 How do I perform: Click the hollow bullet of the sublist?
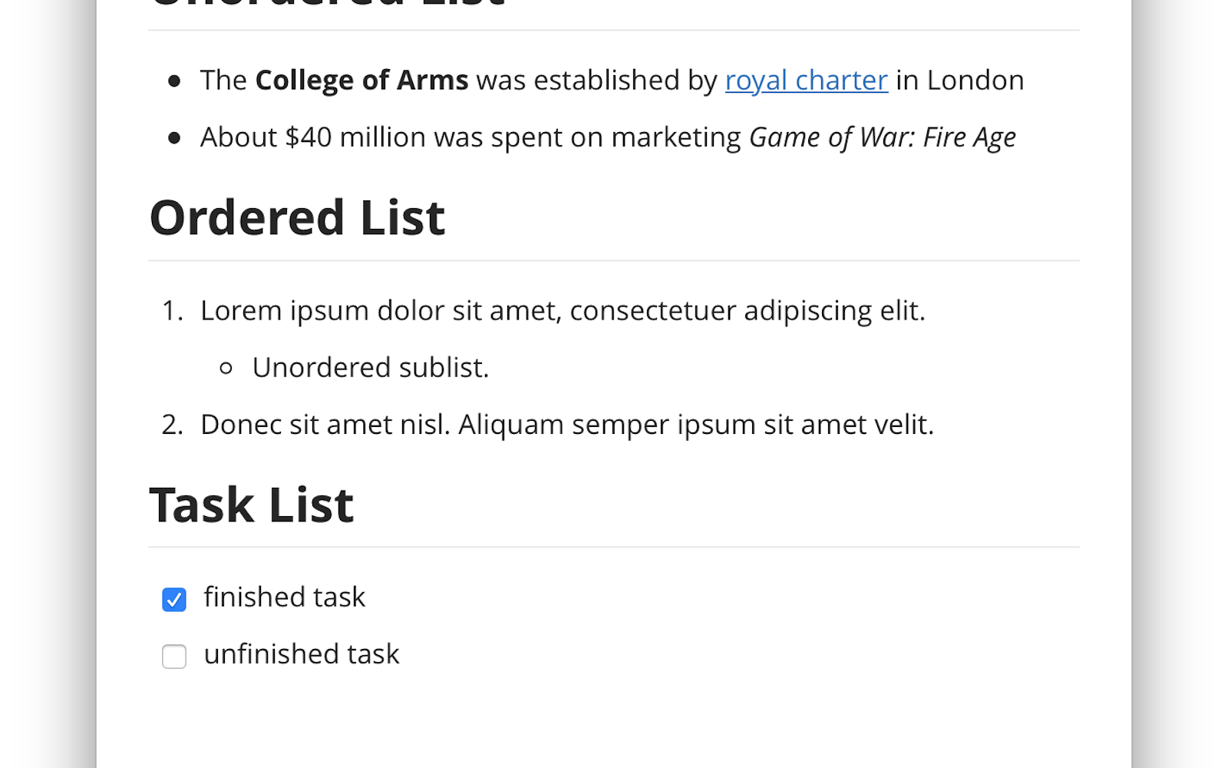[226, 369]
